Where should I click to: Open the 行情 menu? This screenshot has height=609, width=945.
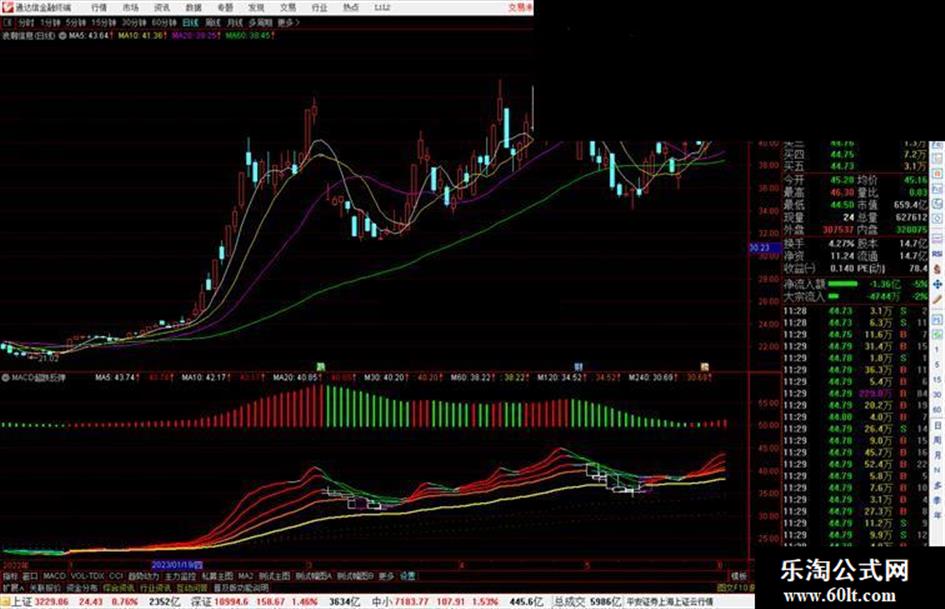point(99,8)
